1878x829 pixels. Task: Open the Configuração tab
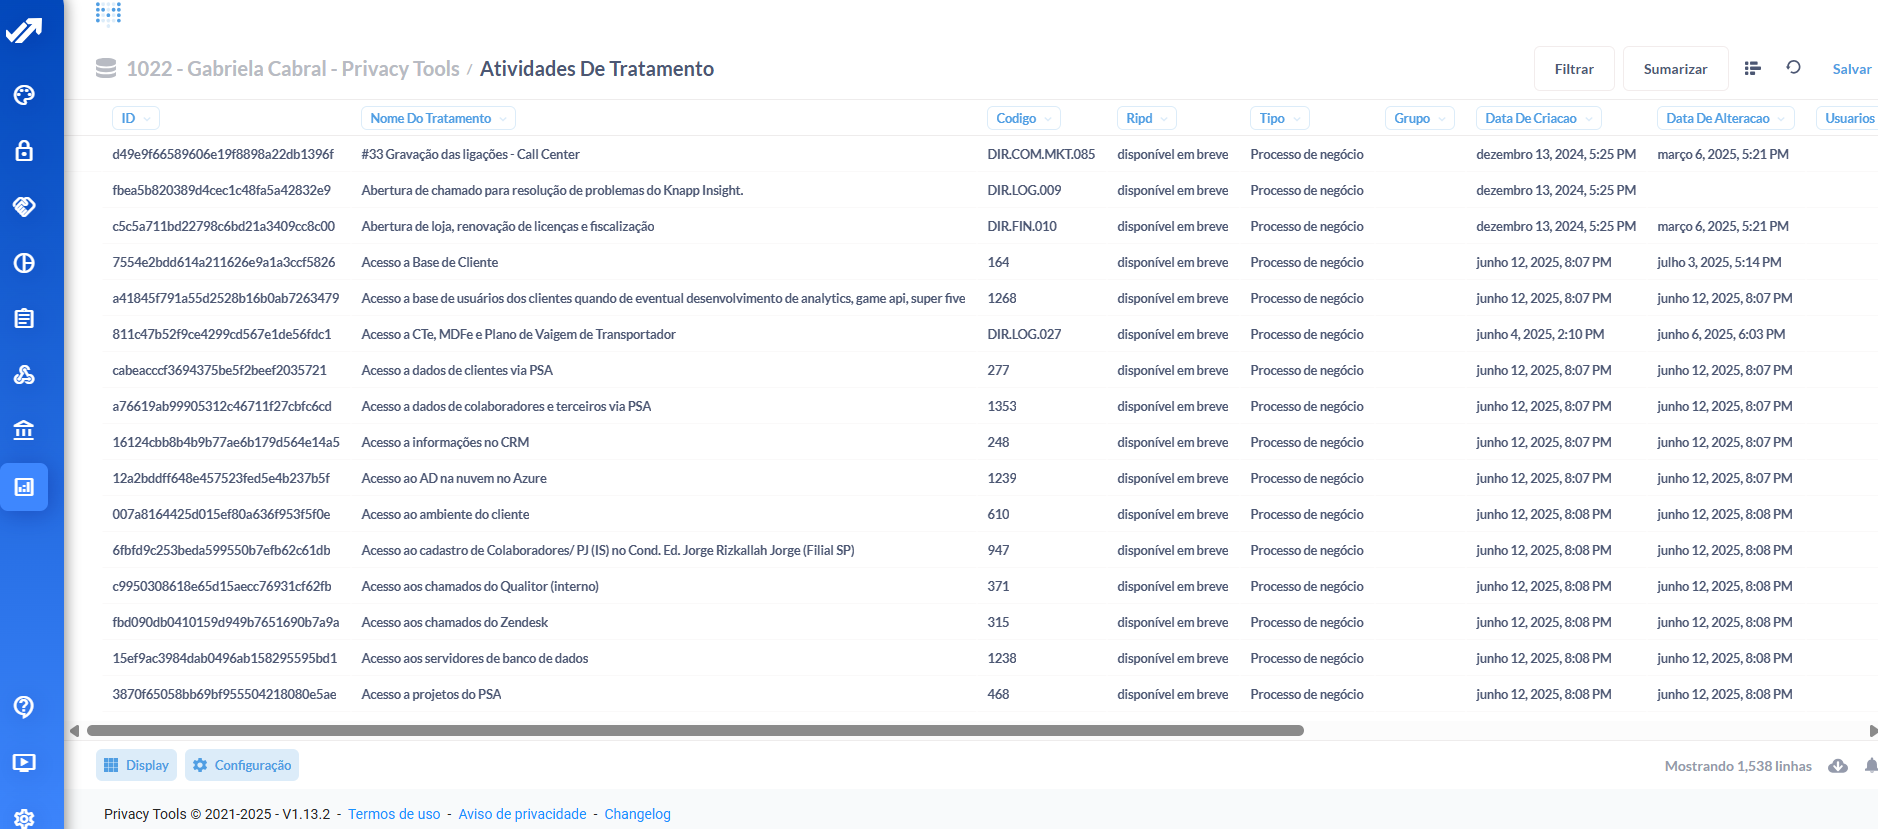click(242, 765)
